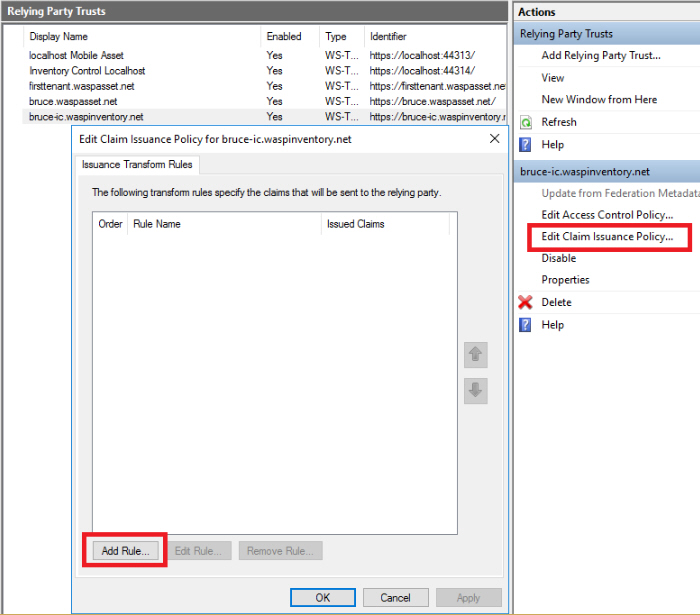Move rule up with the up arrow
This screenshot has width=700, height=615.
tap(476, 354)
